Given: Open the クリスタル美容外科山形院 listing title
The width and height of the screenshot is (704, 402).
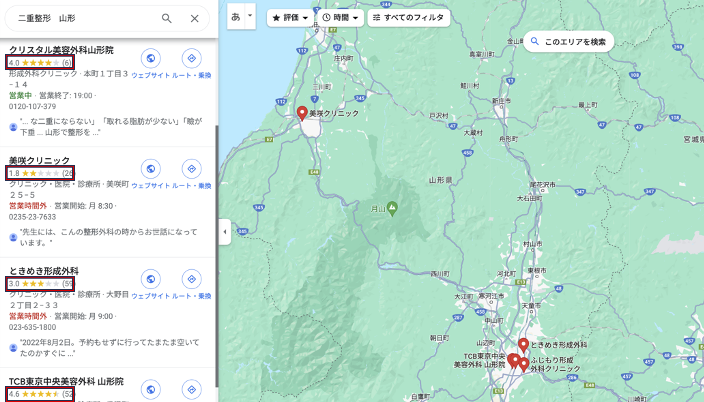Looking at the screenshot, I should click(x=61, y=50).
